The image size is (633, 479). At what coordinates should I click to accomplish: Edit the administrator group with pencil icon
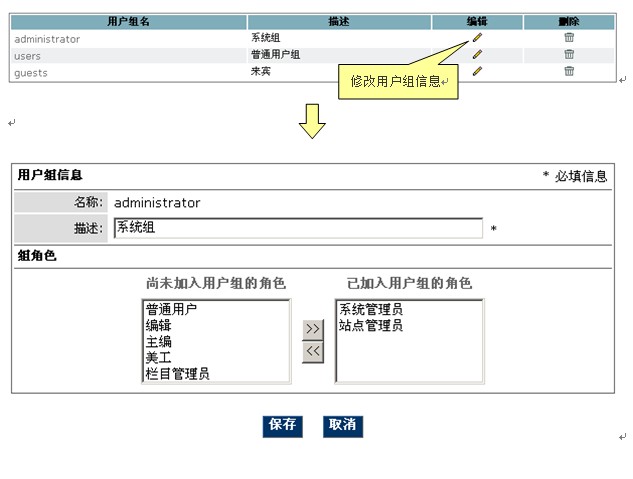(x=477, y=38)
